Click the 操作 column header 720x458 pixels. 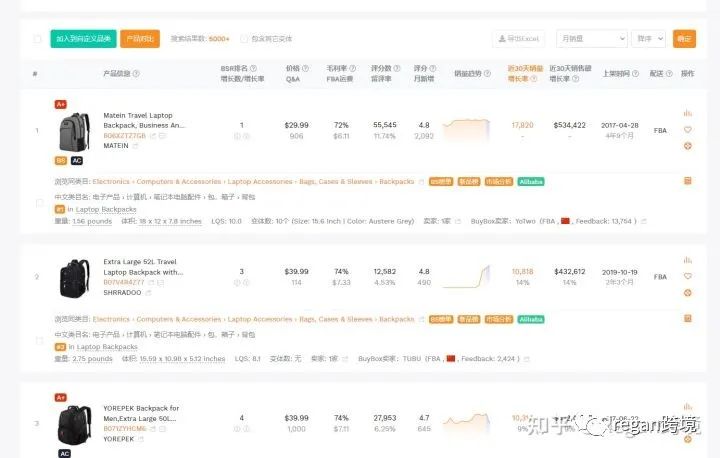tap(687, 74)
